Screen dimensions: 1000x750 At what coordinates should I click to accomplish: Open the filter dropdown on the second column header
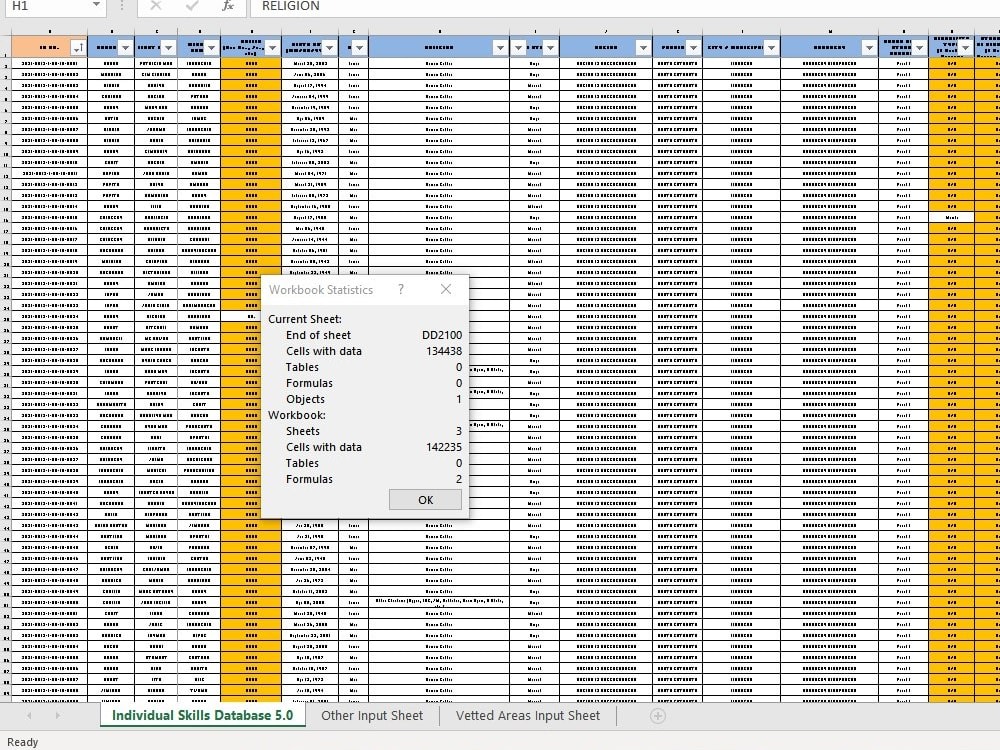click(x=125, y=47)
